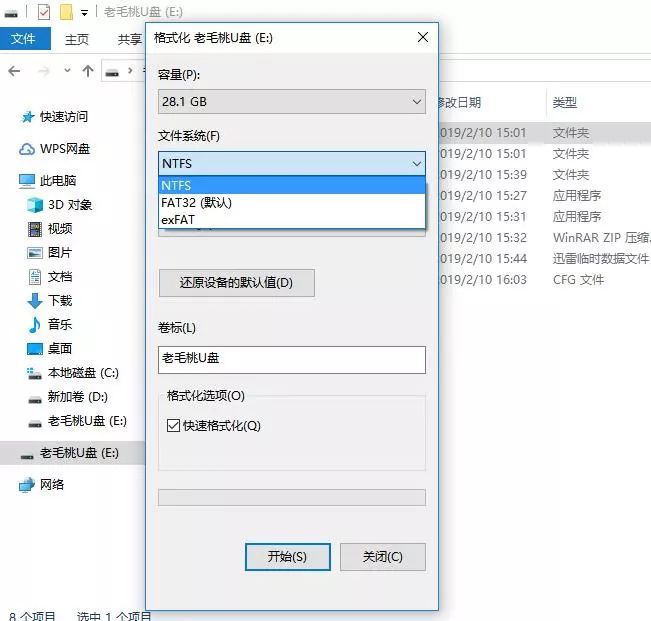Click the 关闭(C) button

pyautogui.click(x=382, y=557)
